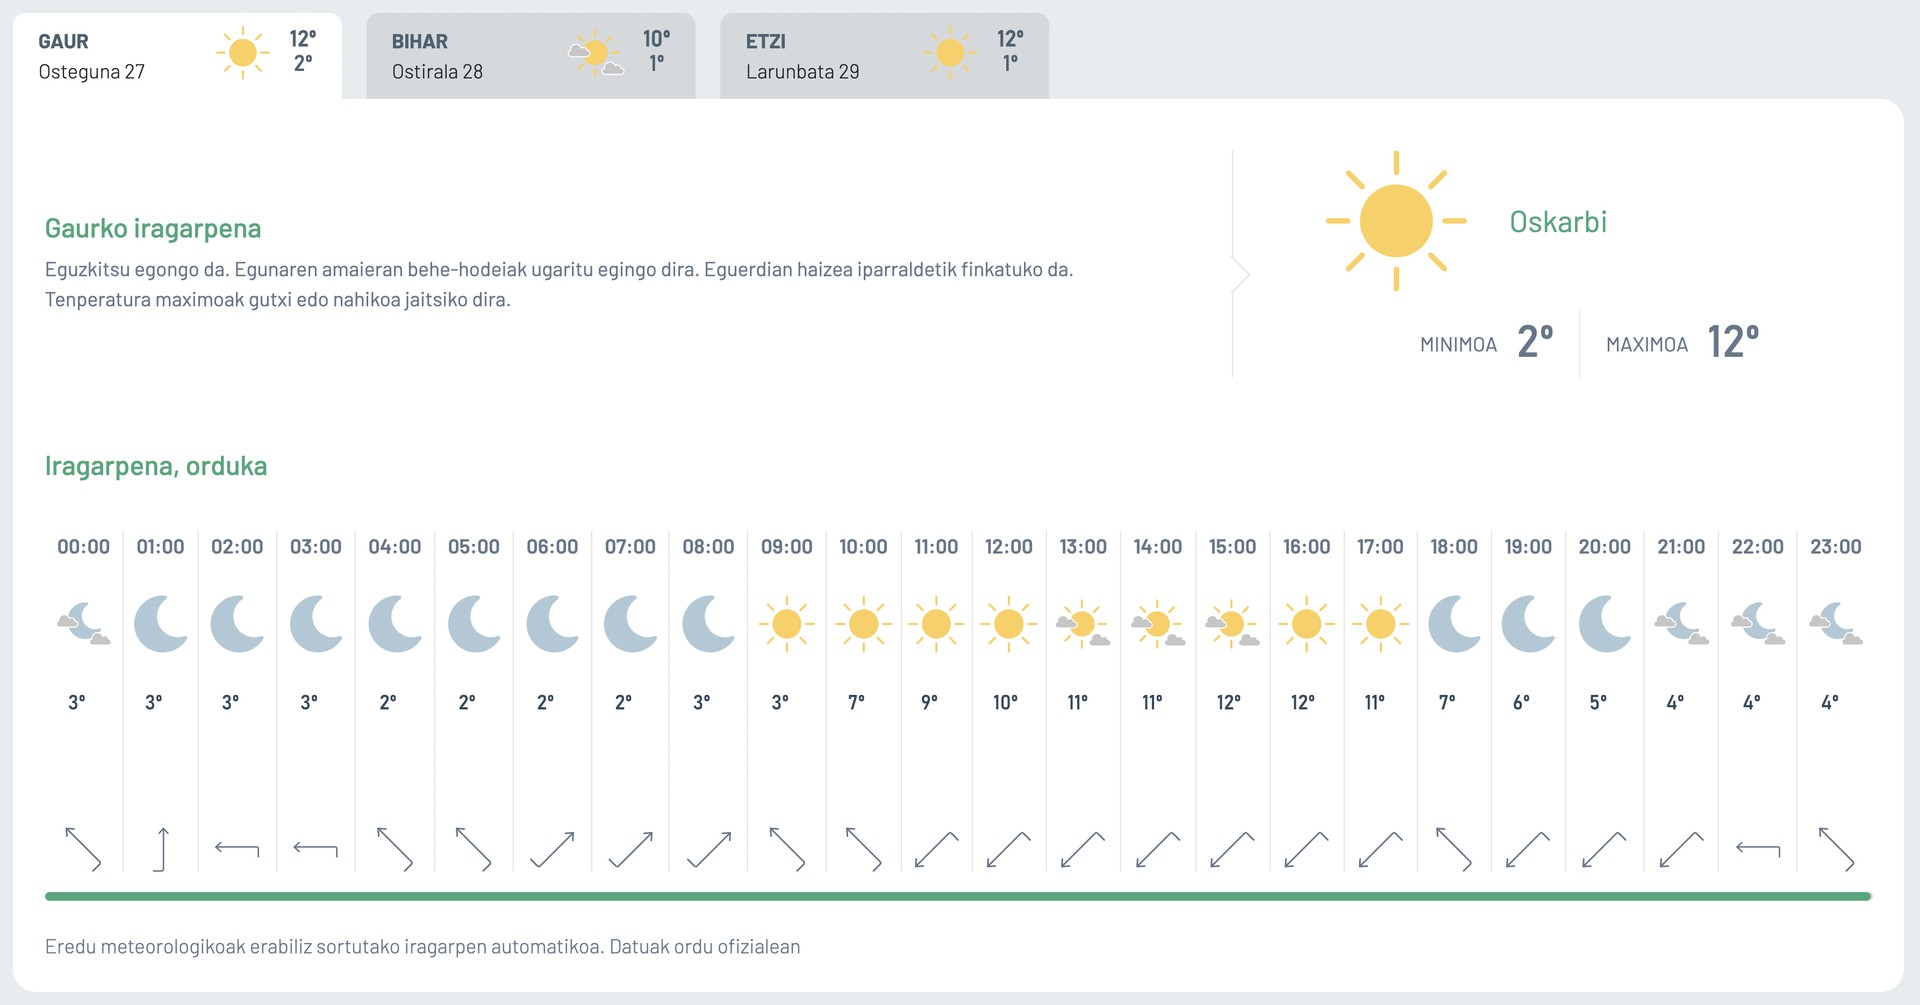The height and width of the screenshot is (1005, 1920).
Task: Switch to the BIHAR Ostirala 28 tab
Action: coord(530,56)
